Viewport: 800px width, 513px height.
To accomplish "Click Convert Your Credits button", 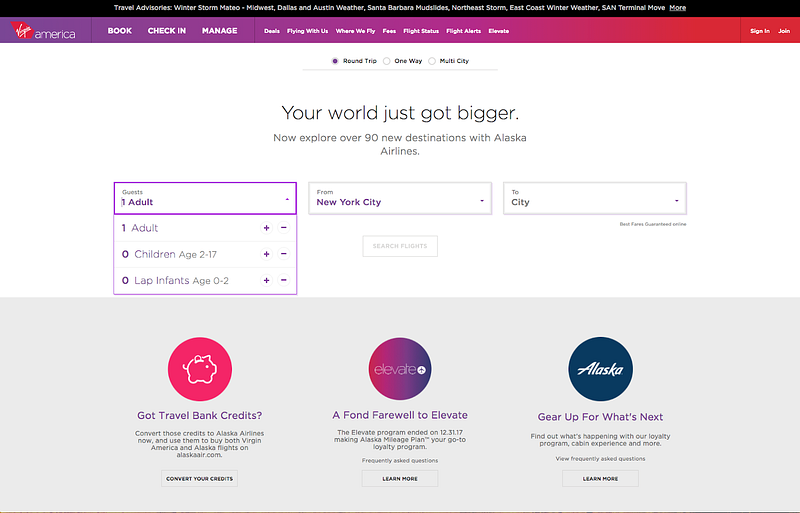I will point(199,479).
